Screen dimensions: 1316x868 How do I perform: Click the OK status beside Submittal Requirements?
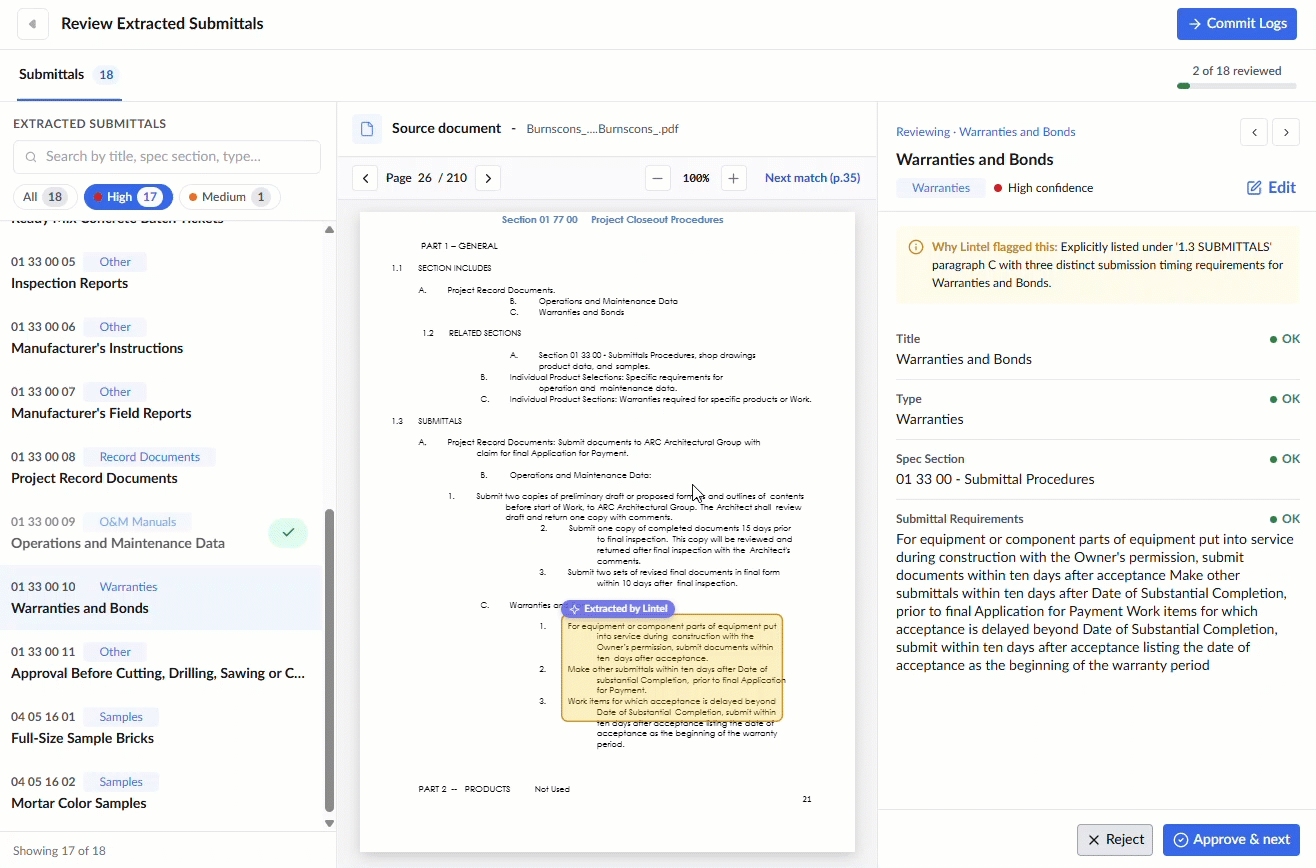(x=1285, y=519)
